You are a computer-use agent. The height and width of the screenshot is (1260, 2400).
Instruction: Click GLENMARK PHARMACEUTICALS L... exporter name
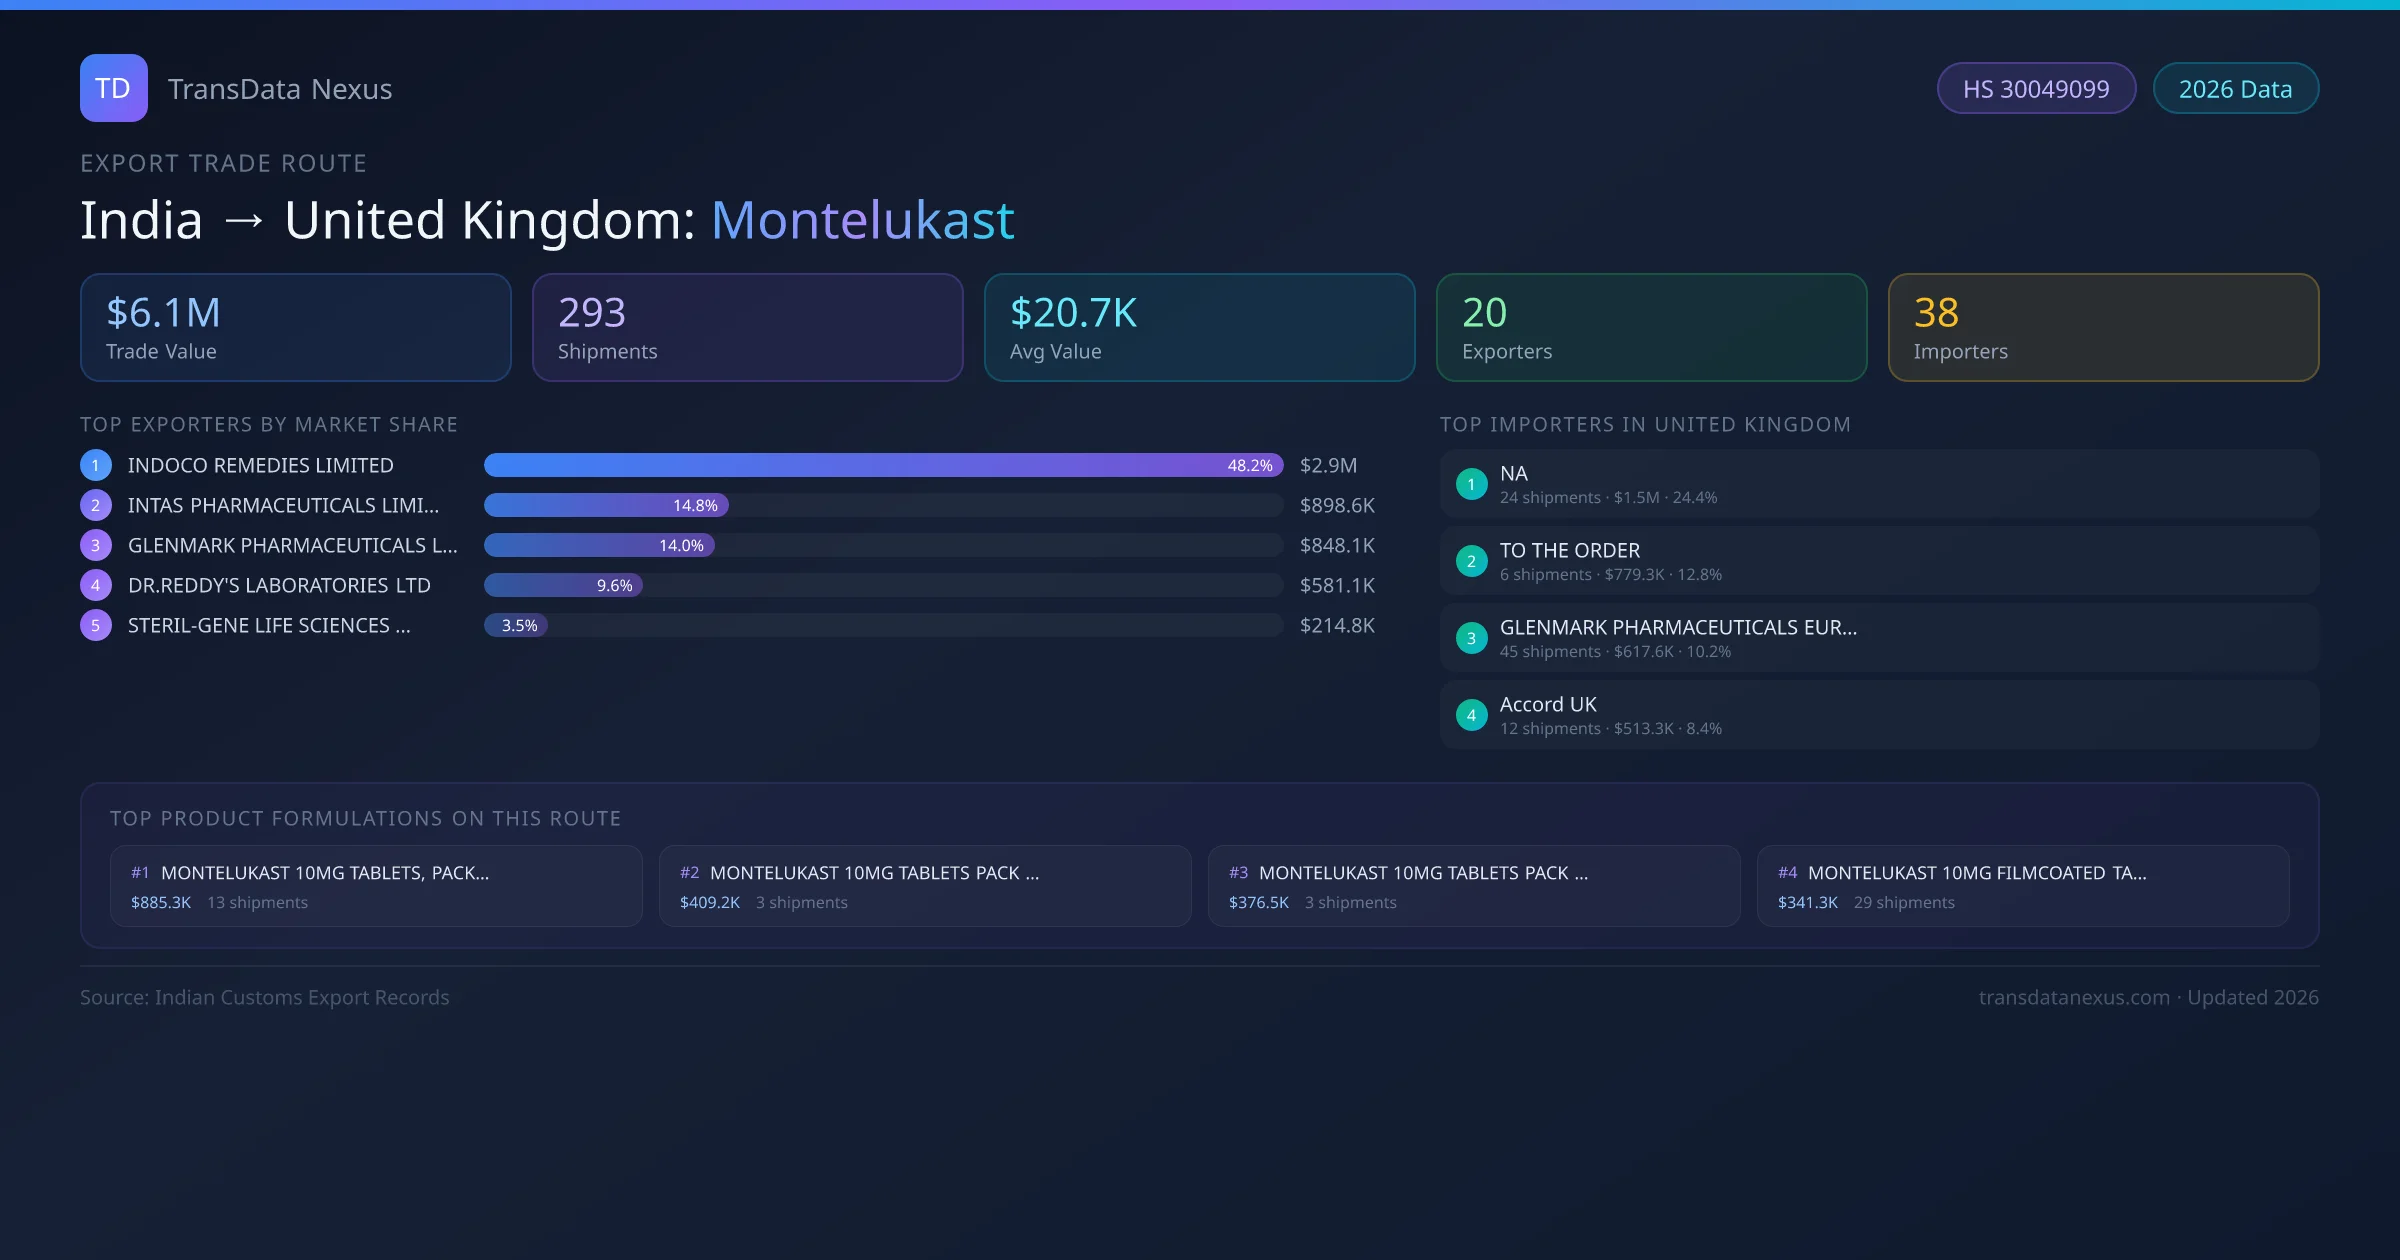coord(292,545)
